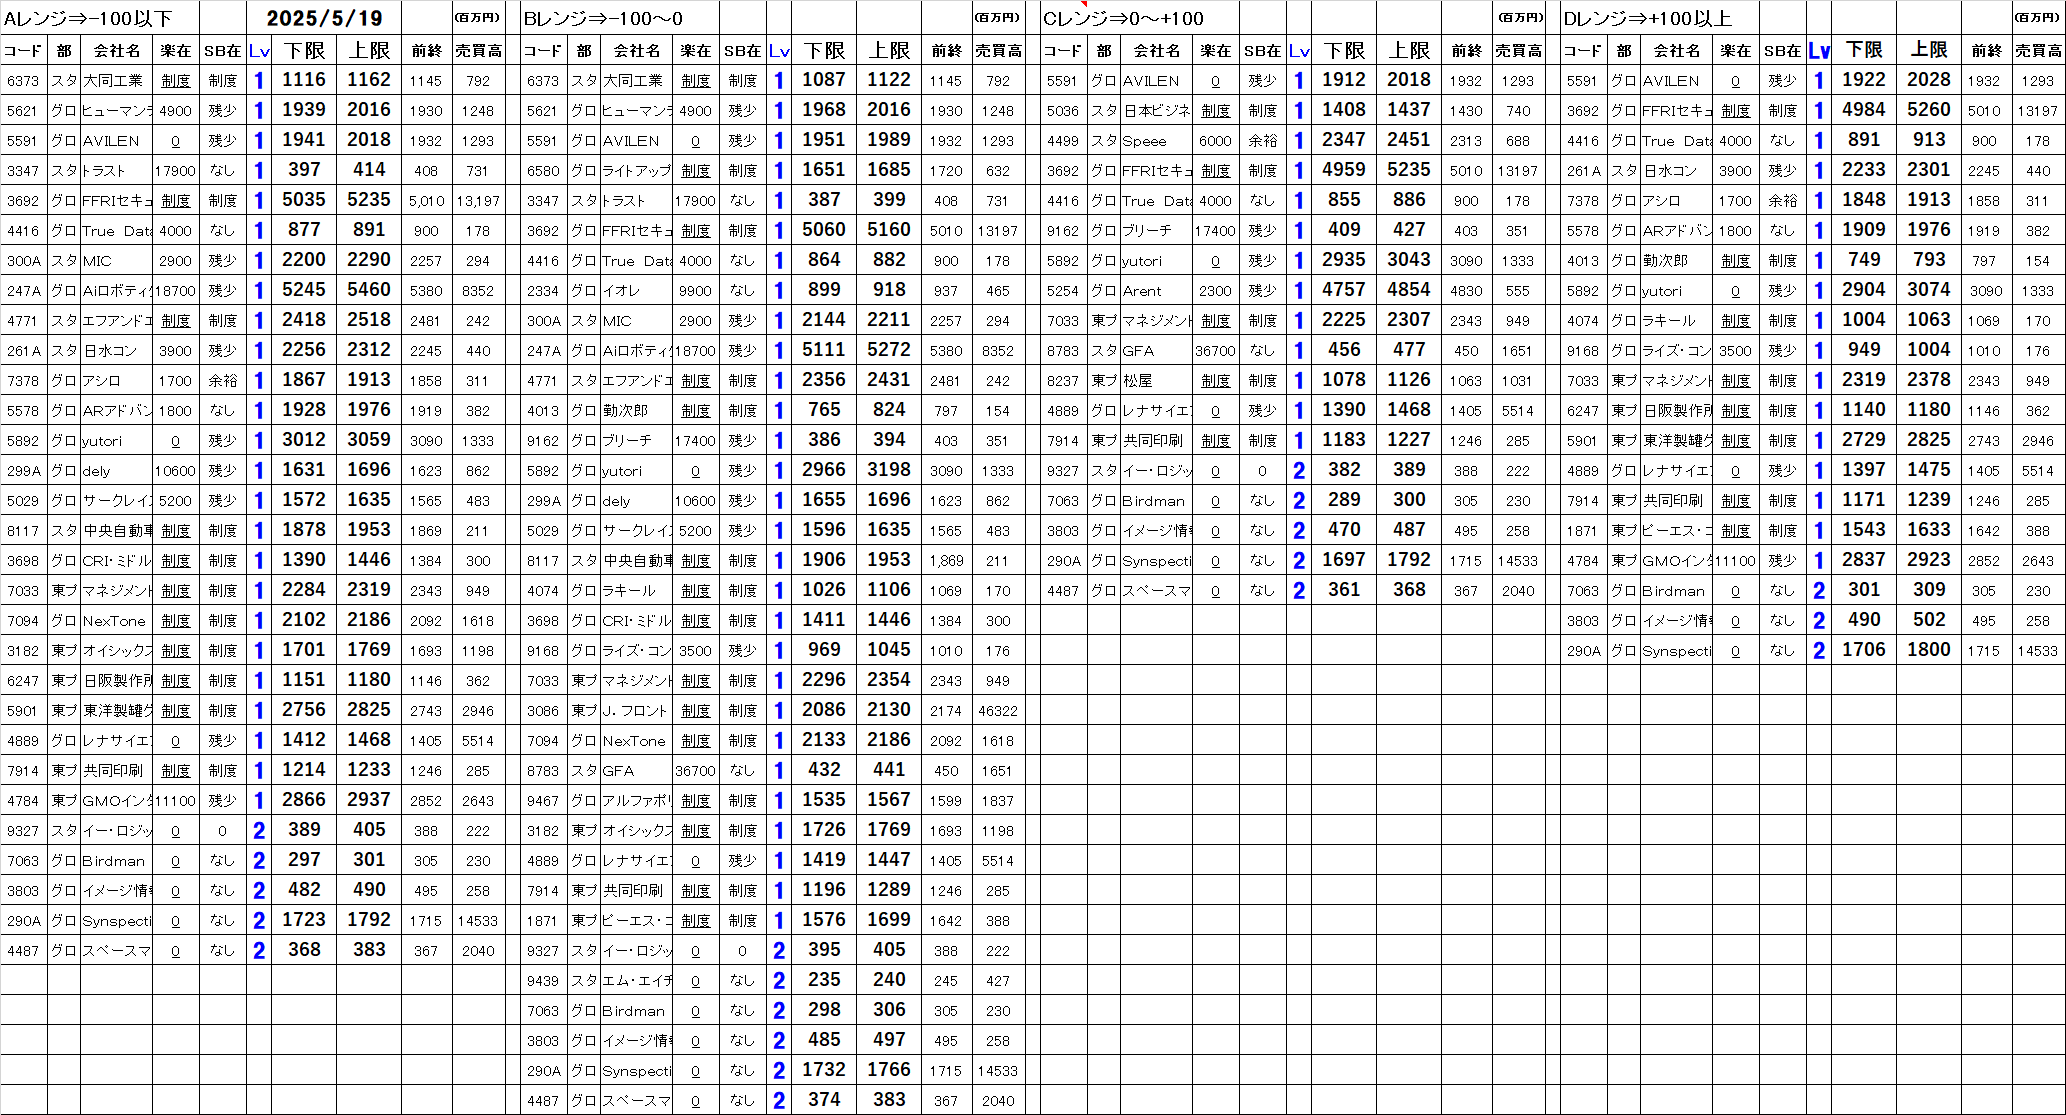Click NexTone company name in A range

114,621
